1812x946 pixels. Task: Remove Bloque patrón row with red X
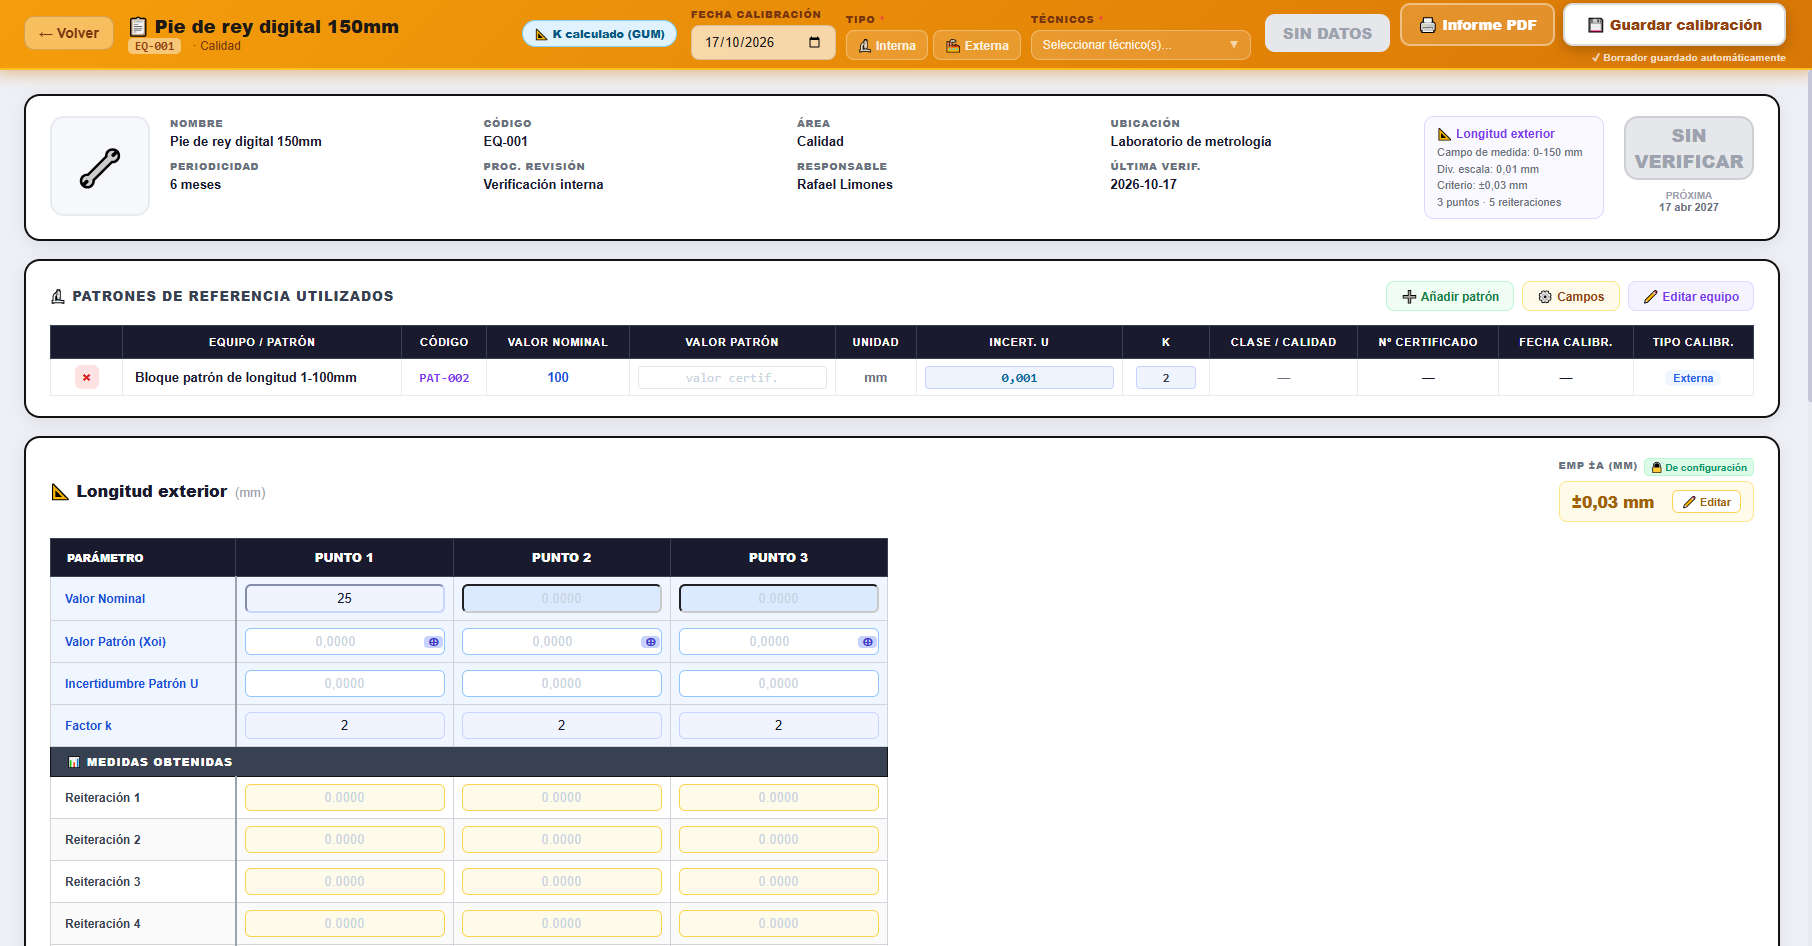(x=87, y=378)
